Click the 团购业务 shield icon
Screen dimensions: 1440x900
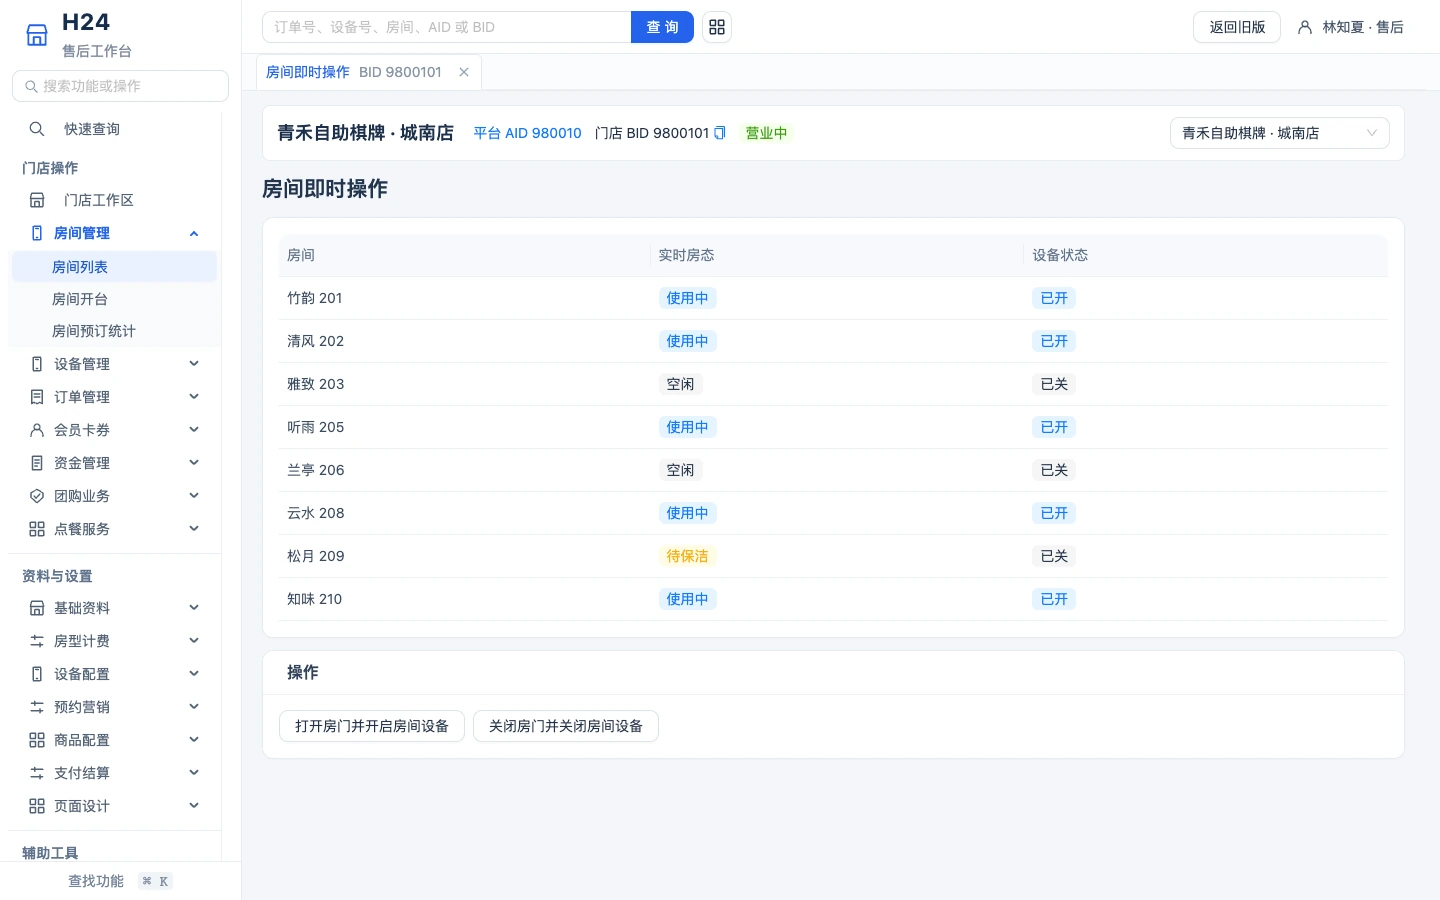[37, 496]
